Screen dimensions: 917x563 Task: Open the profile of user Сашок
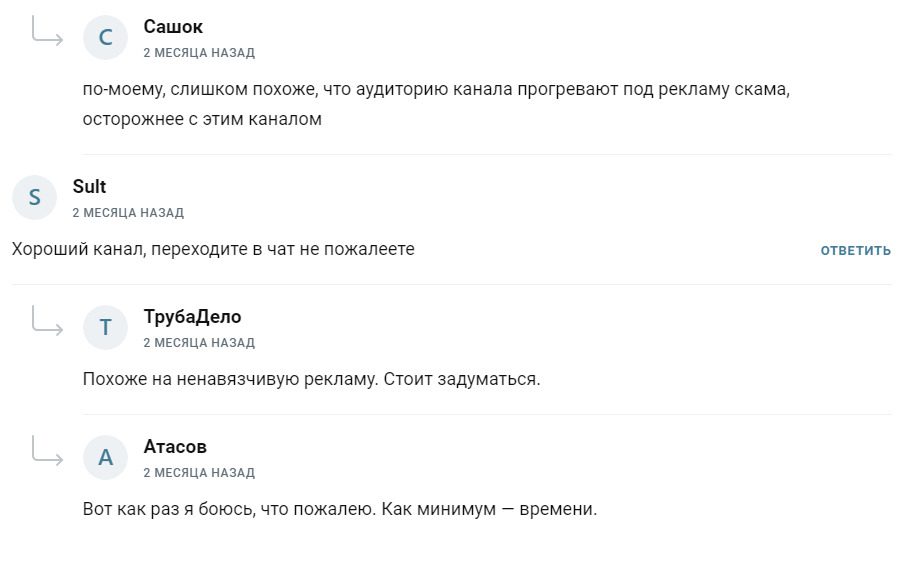[173, 27]
